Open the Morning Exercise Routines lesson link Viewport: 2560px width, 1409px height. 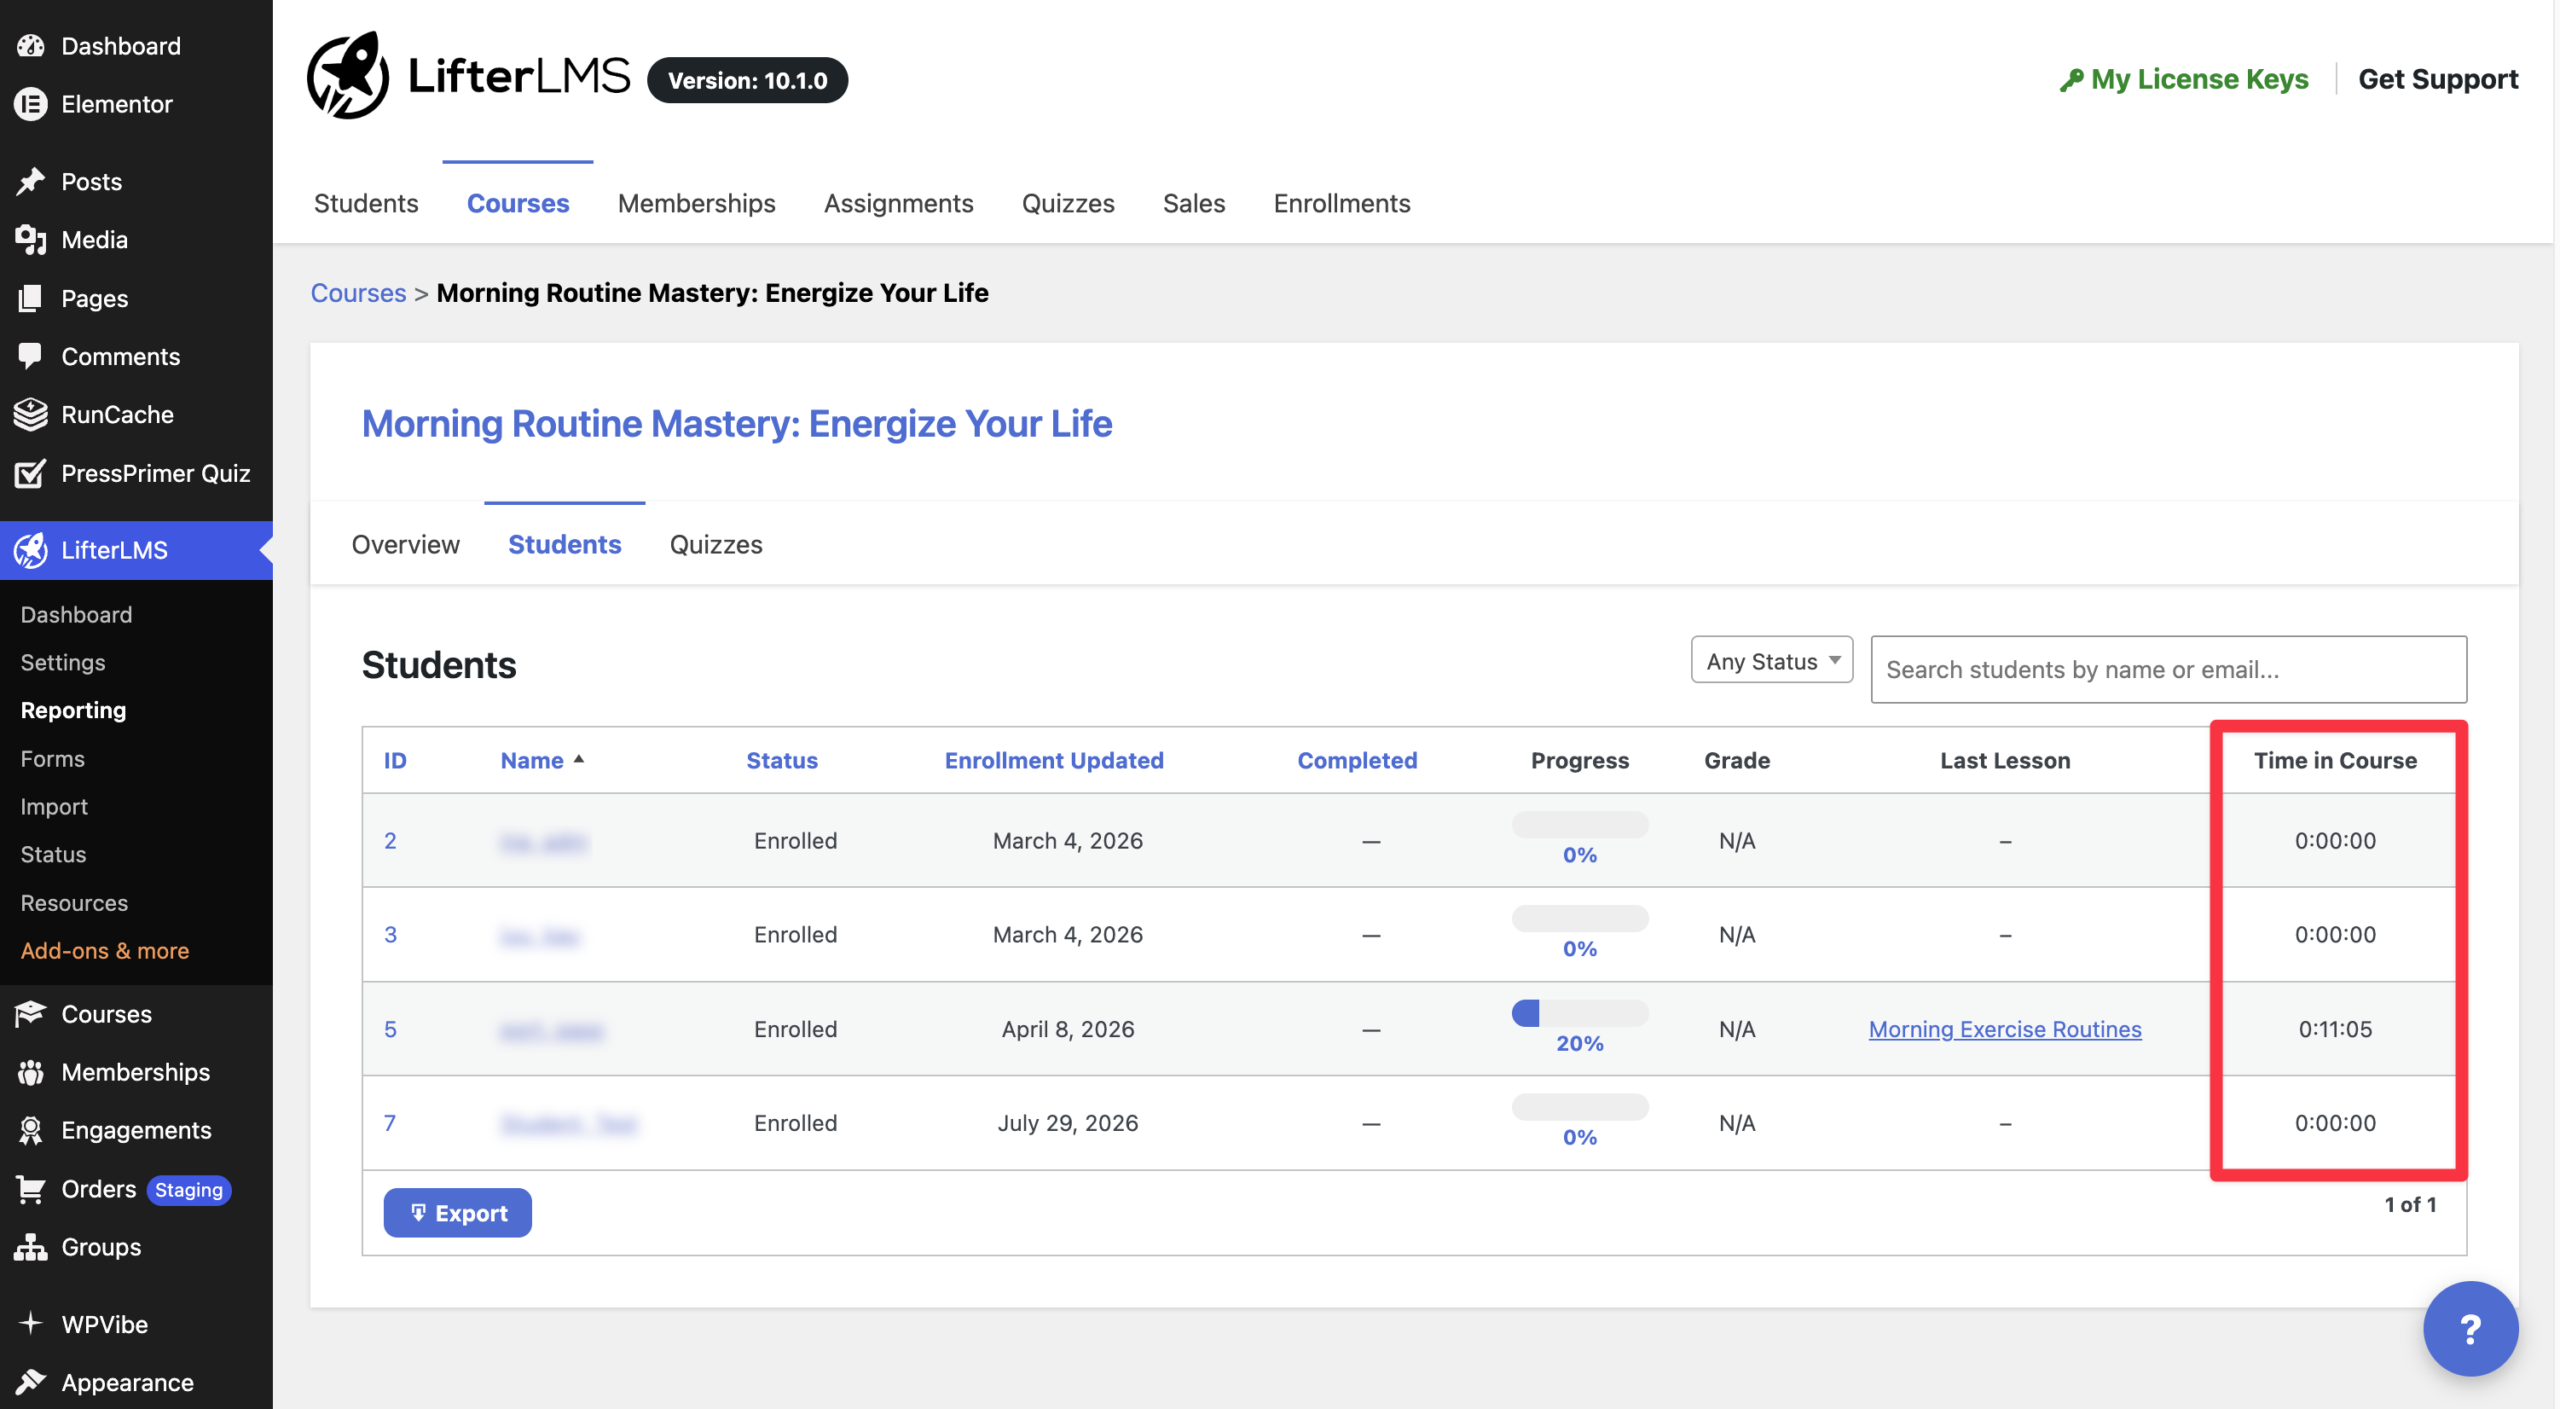pyautogui.click(x=2005, y=1029)
